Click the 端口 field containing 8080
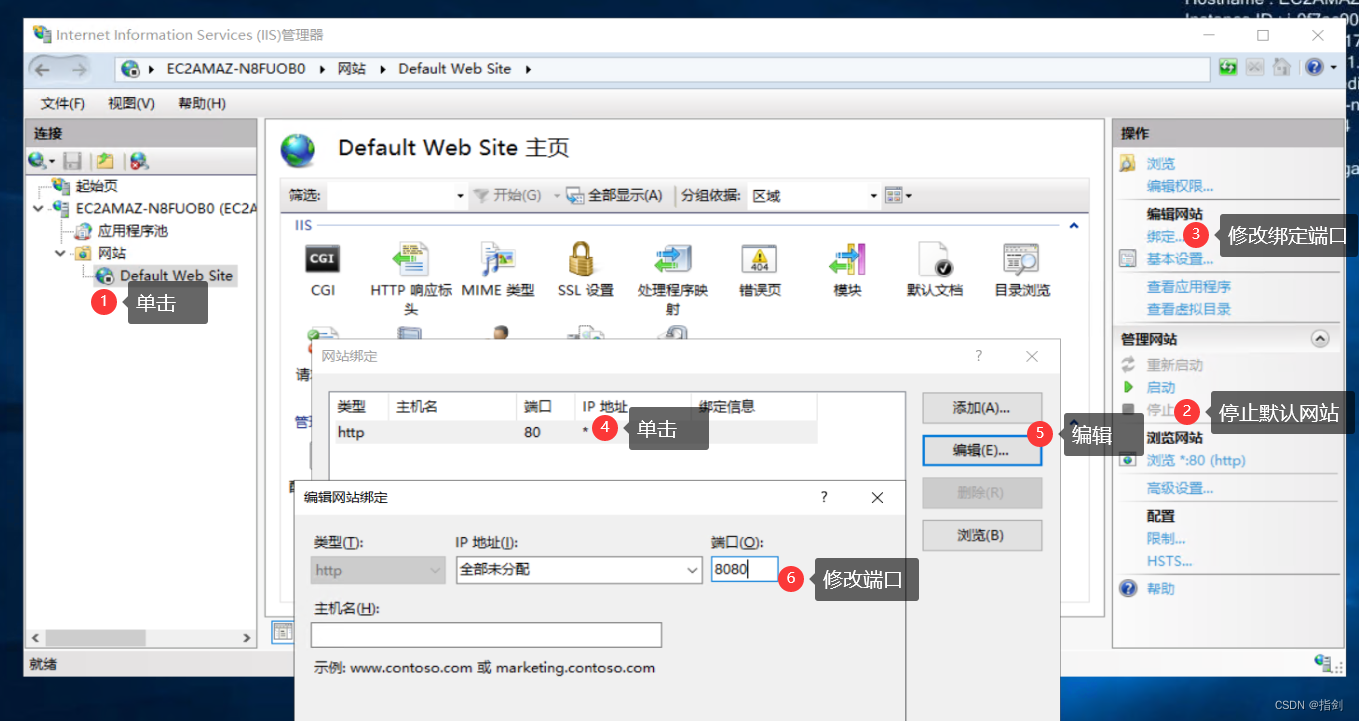This screenshot has height=721, width=1359. pyautogui.click(x=744, y=570)
